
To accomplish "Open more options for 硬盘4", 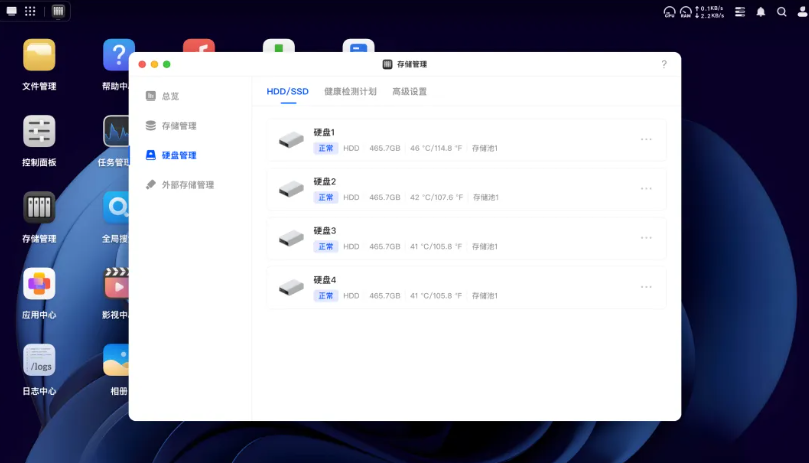I will (646, 286).
